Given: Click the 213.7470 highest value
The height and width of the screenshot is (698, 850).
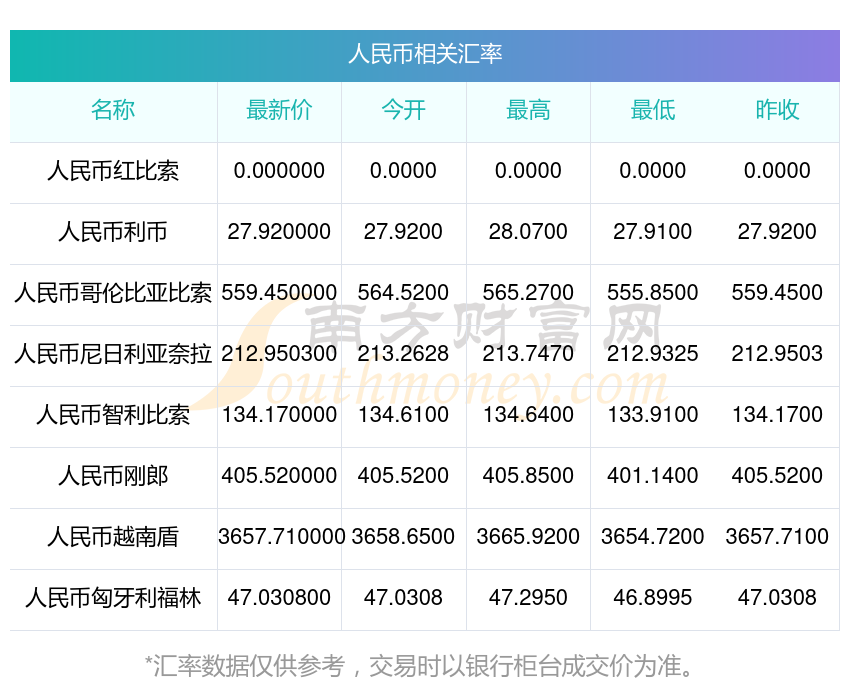Looking at the screenshot, I should click(528, 354).
